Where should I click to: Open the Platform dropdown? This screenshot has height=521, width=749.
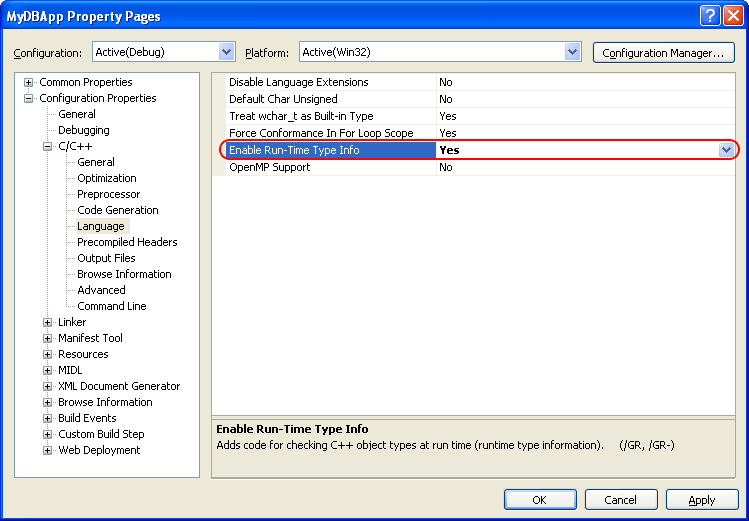coord(572,52)
